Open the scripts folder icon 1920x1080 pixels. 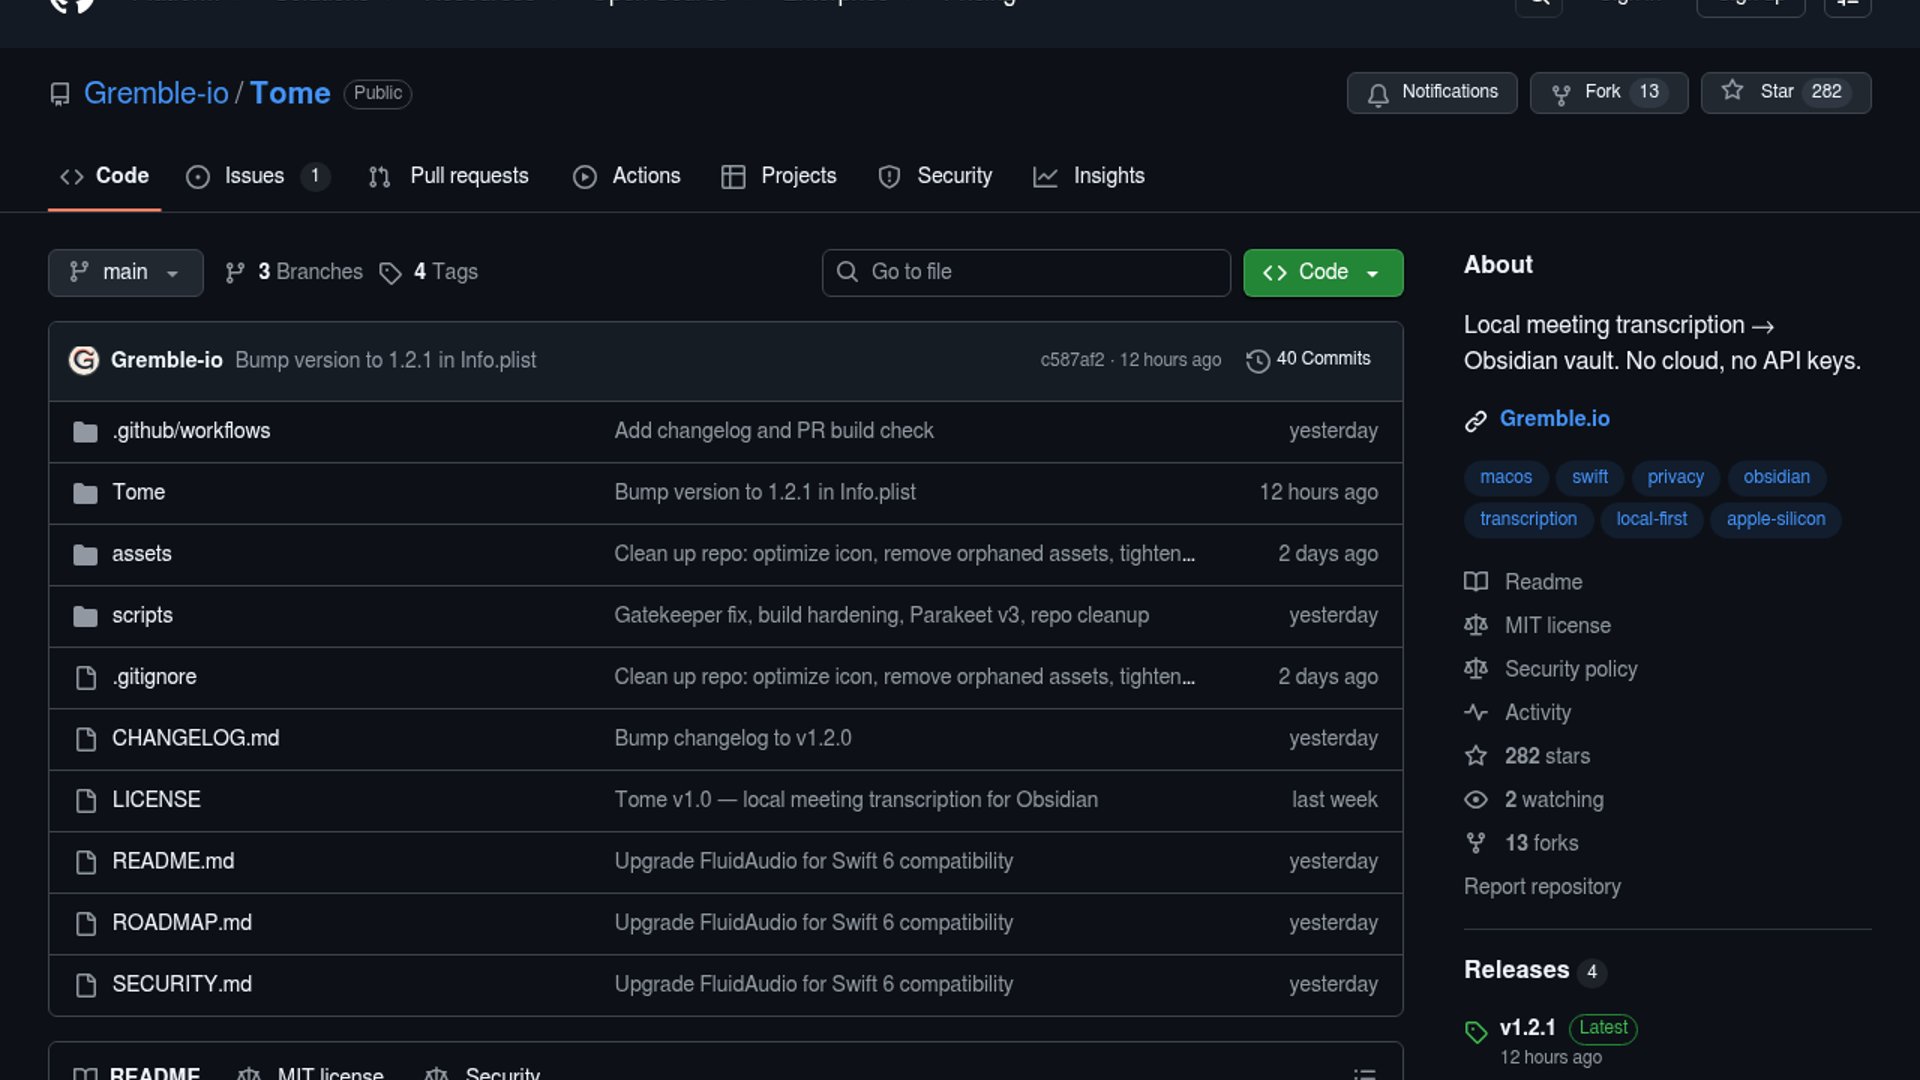click(x=85, y=616)
